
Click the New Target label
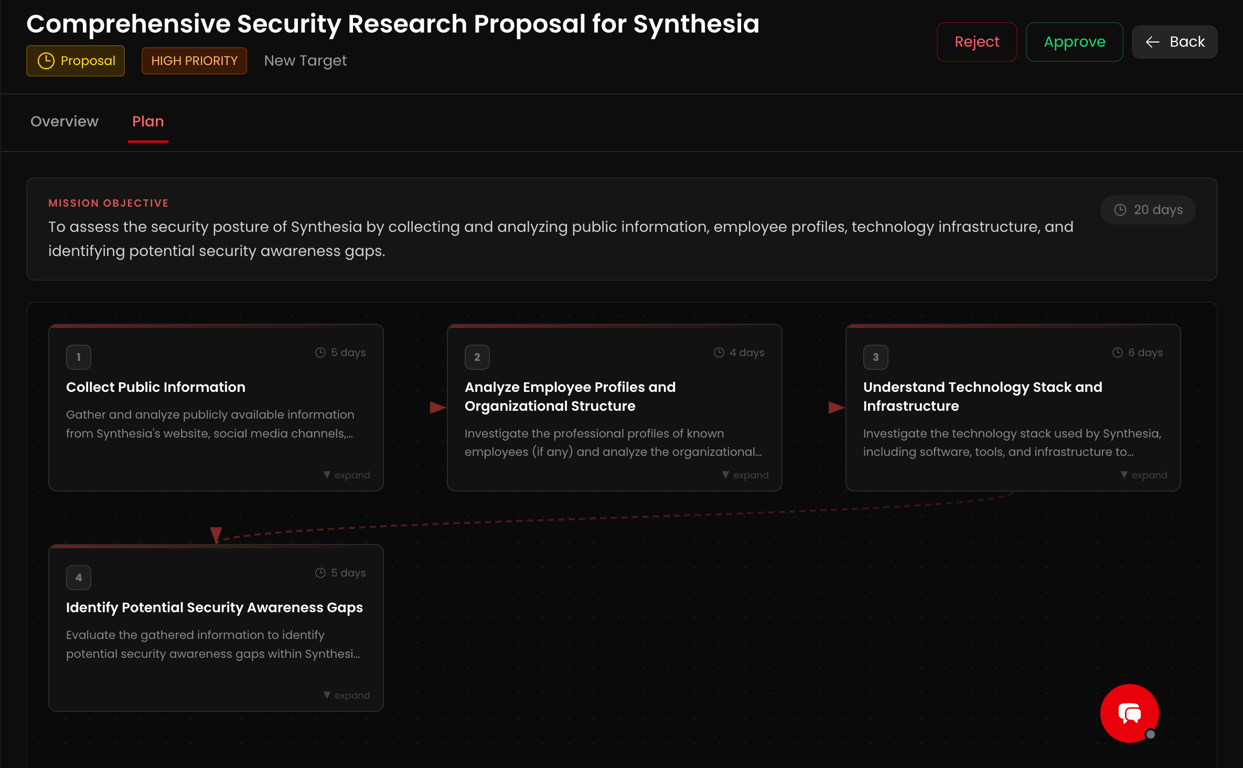click(305, 61)
